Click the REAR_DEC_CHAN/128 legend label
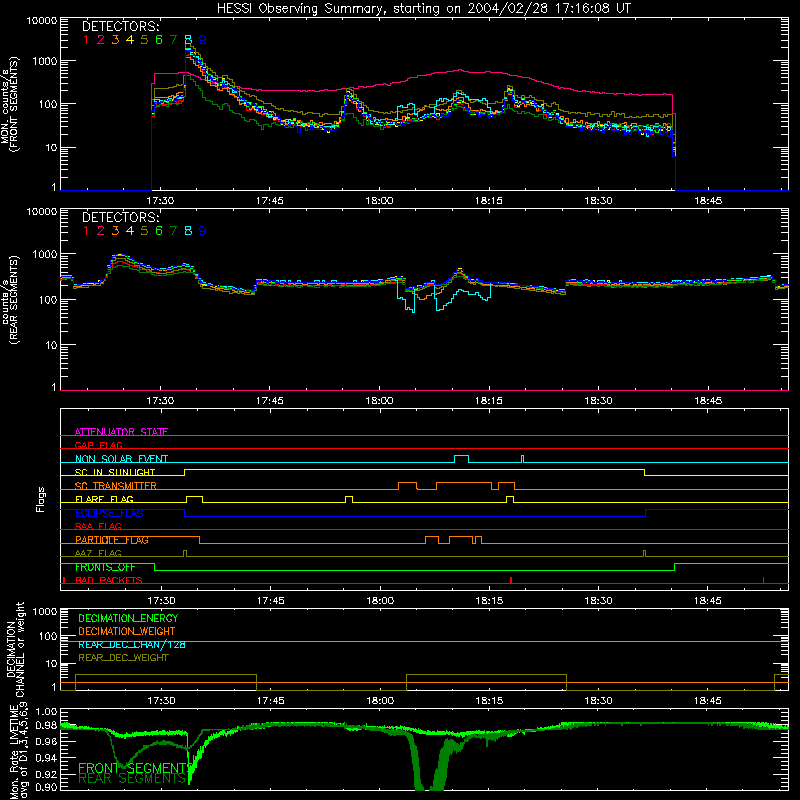 (132, 645)
